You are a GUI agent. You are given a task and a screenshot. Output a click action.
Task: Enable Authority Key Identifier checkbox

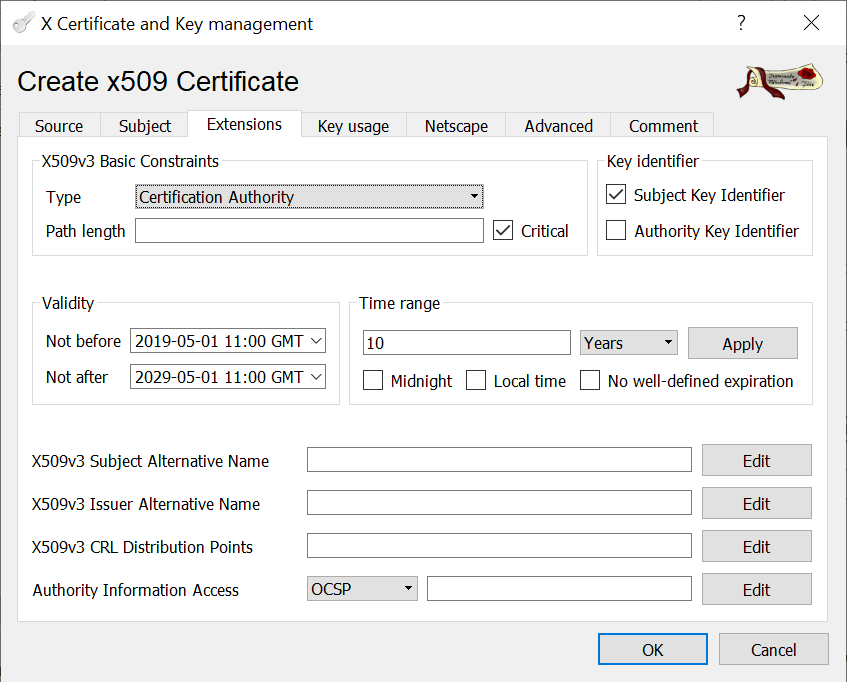(617, 231)
